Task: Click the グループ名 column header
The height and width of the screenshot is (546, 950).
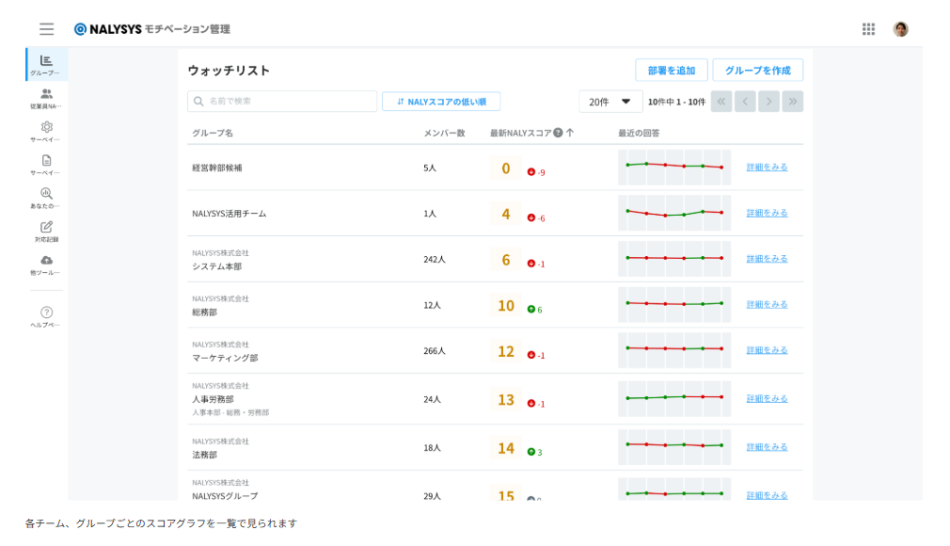Action: pyautogui.click(x=213, y=133)
